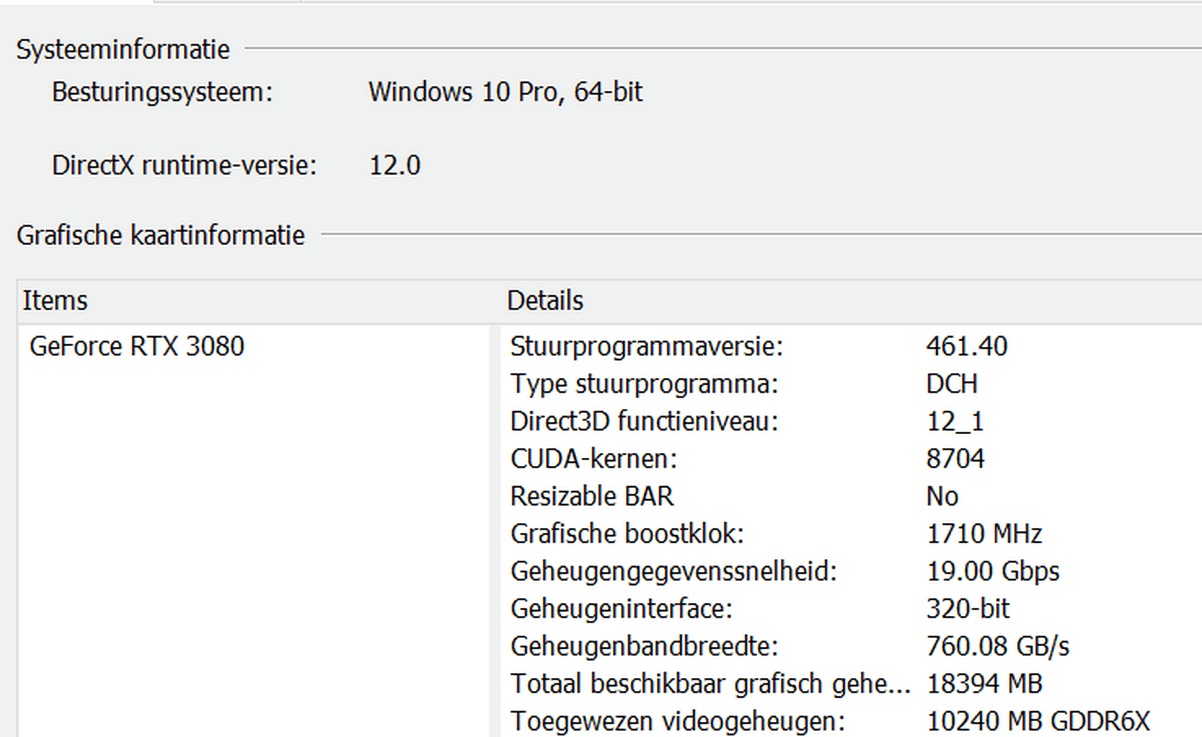Click the Details column header
Viewport: 1202px width, 737px height.
click(x=545, y=300)
